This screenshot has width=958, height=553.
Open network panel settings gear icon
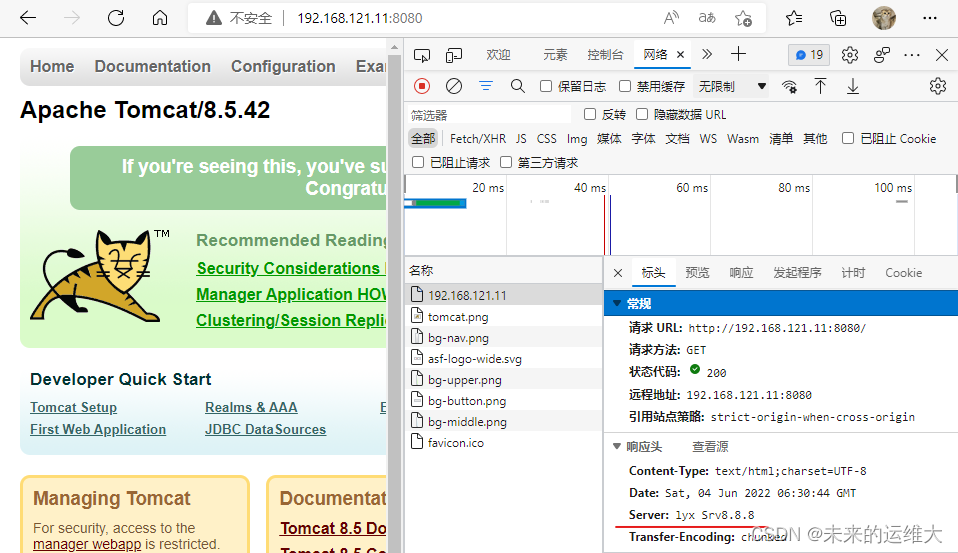coord(937,86)
